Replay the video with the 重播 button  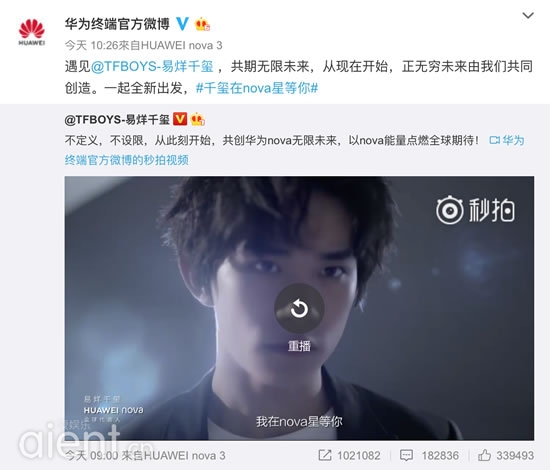pyautogui.click(x=299, y=317)
